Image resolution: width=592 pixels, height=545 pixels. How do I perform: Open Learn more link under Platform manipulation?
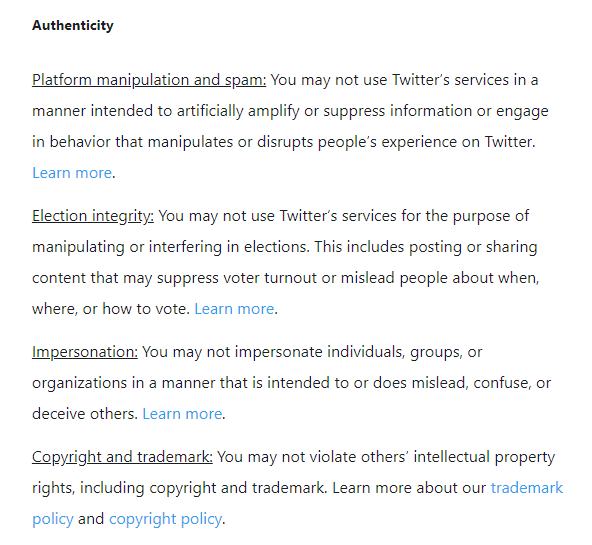point(72,173)
